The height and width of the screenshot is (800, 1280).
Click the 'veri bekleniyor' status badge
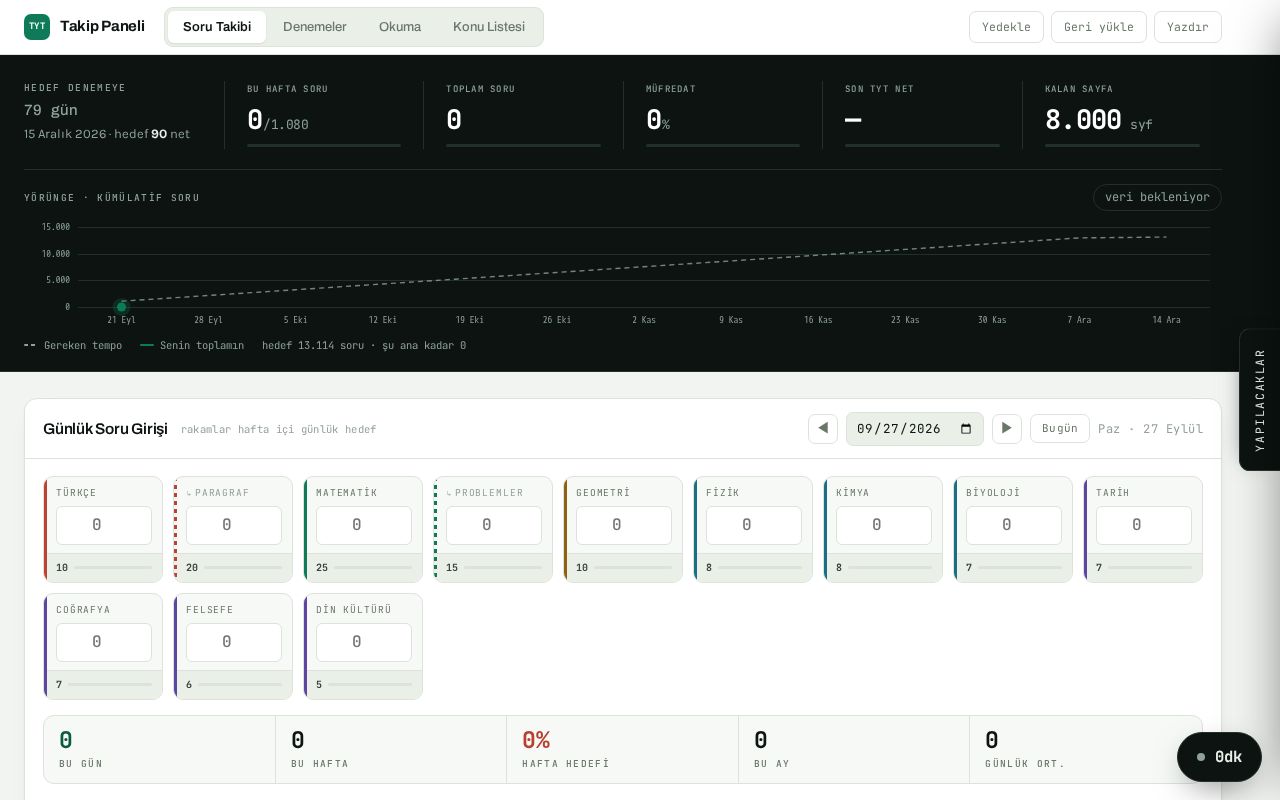tap(1157, 197)
